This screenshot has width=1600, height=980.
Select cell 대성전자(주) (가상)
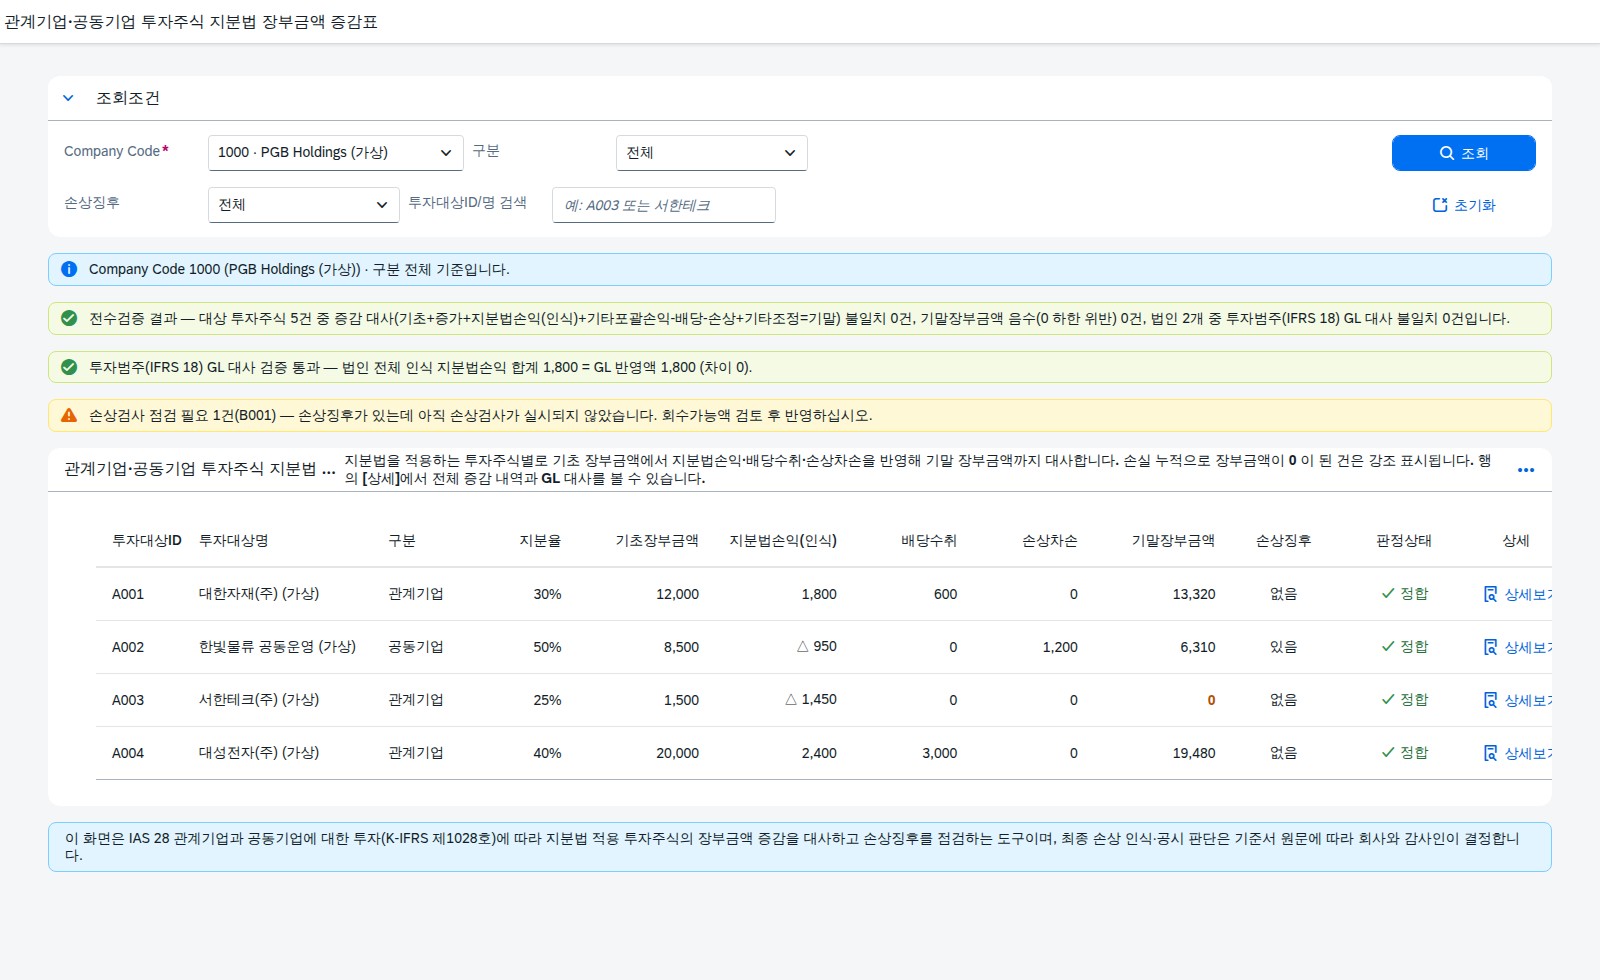pos(259,753)
